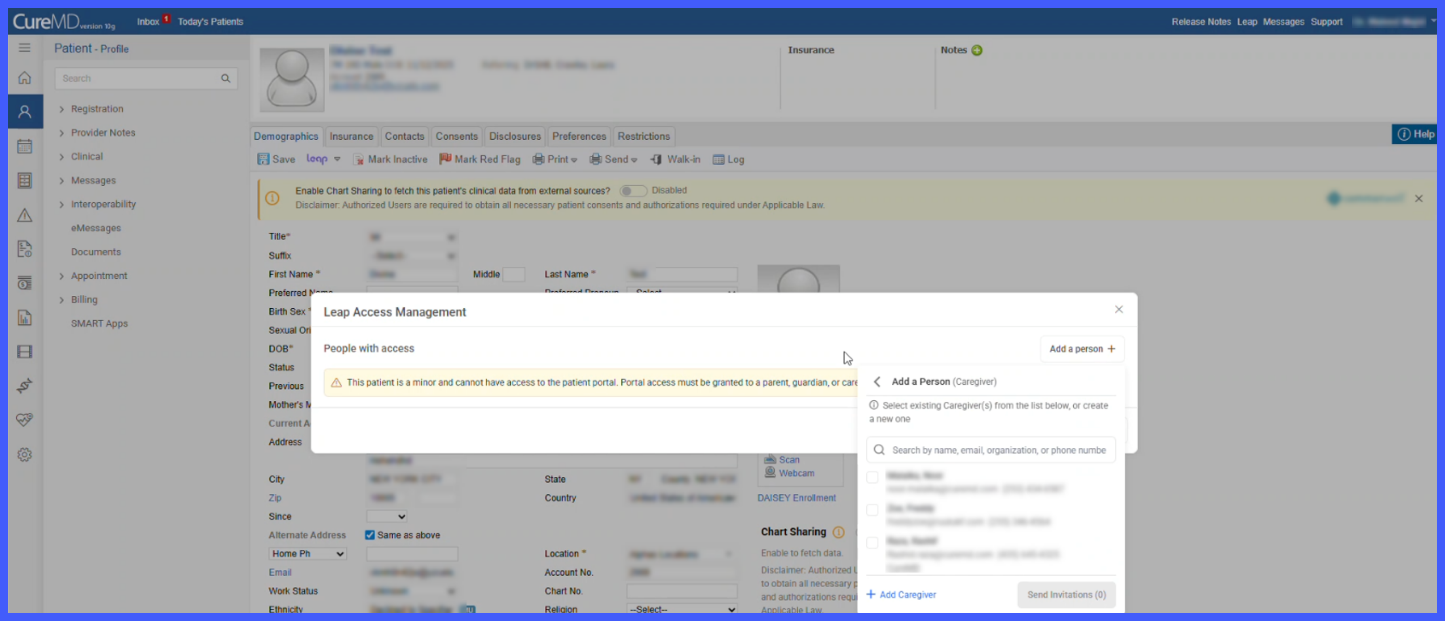Open the settings gear in left sidebar
The image size is (1445, 621).
[25, 454]
